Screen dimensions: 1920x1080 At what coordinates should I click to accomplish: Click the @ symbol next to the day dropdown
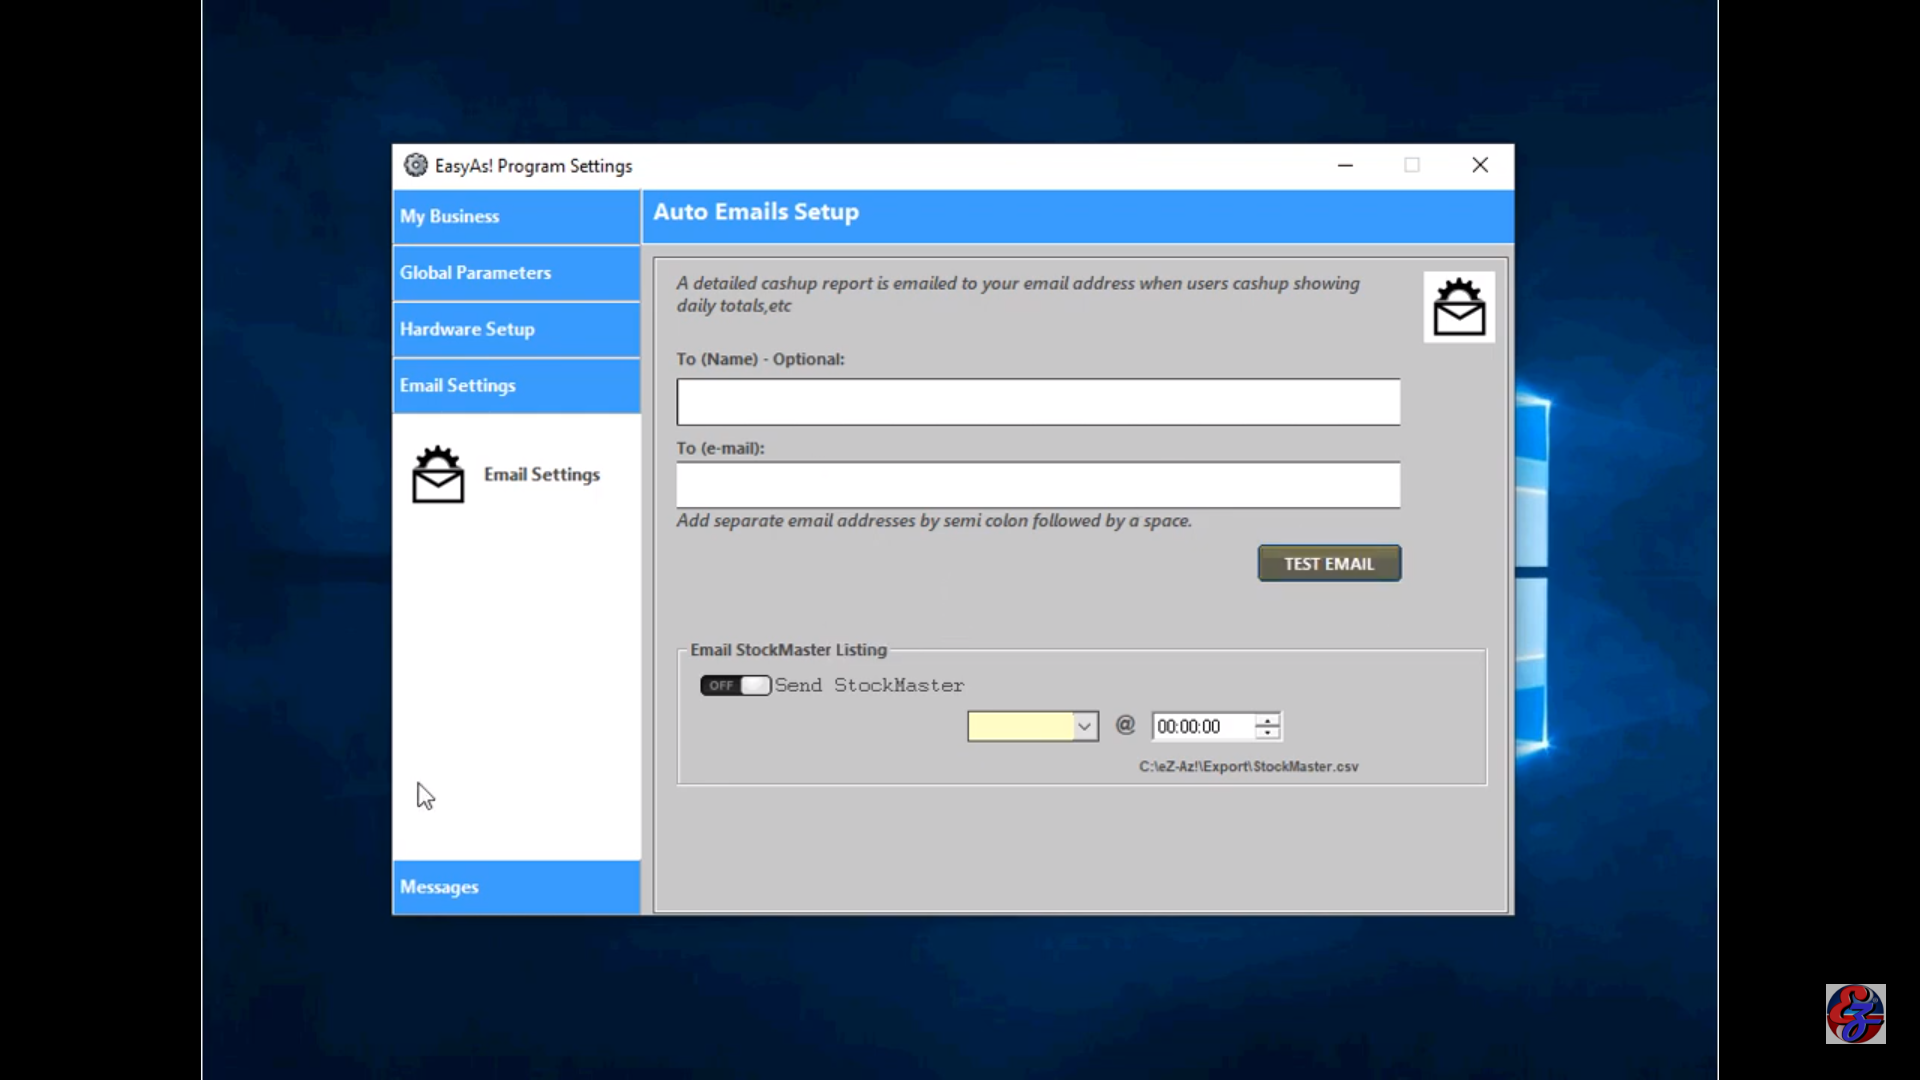(1125, 725)
